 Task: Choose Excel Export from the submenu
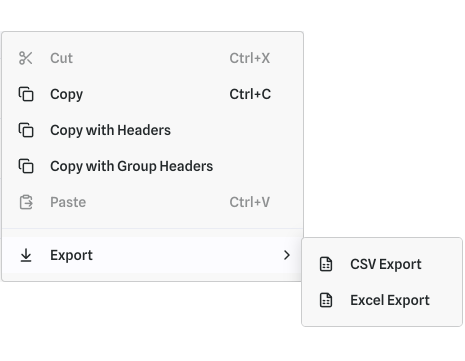coord(382,300)
